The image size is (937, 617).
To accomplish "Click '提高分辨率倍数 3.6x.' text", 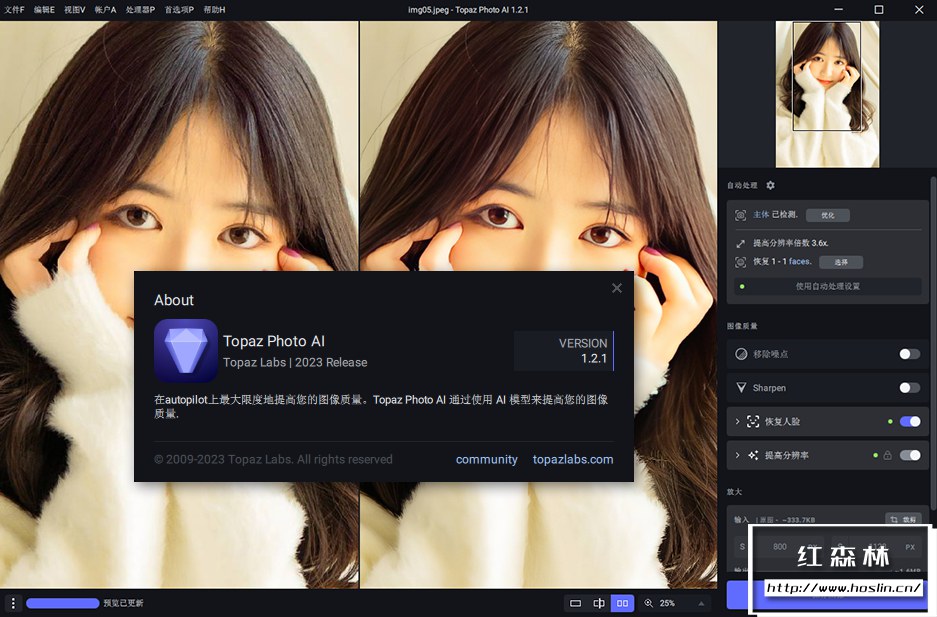I will [791, 243].
